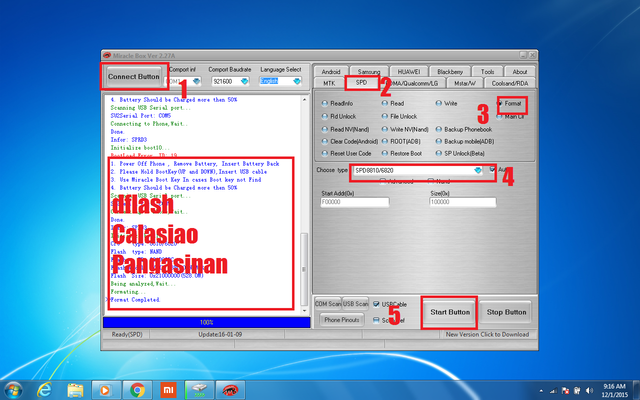Viewport: 640px width, 400px height.
Task: Click the log scrollbar up arrow
Action: click(x=304, y=100)
